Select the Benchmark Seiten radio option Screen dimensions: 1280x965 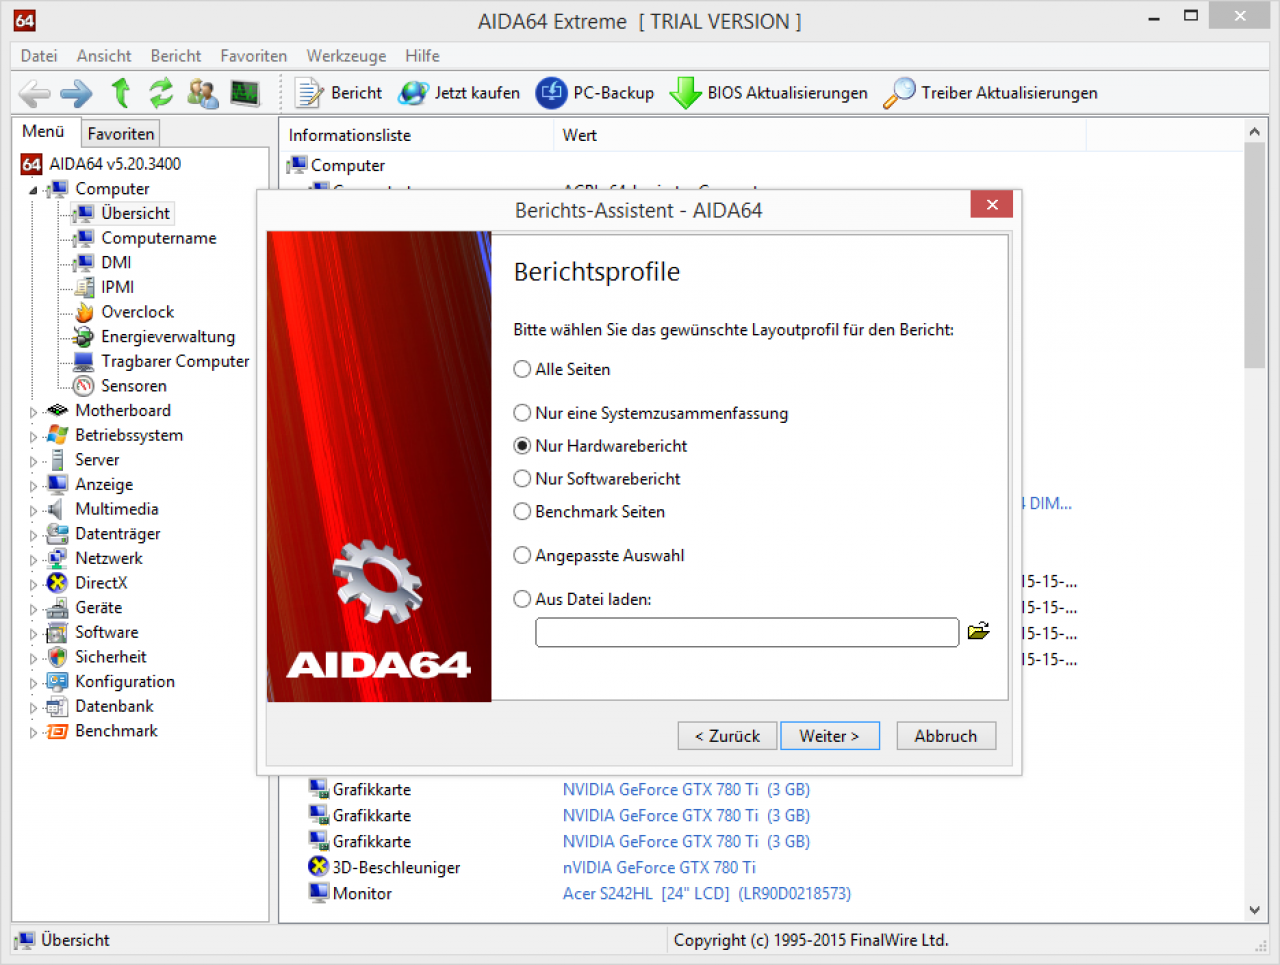522,512
